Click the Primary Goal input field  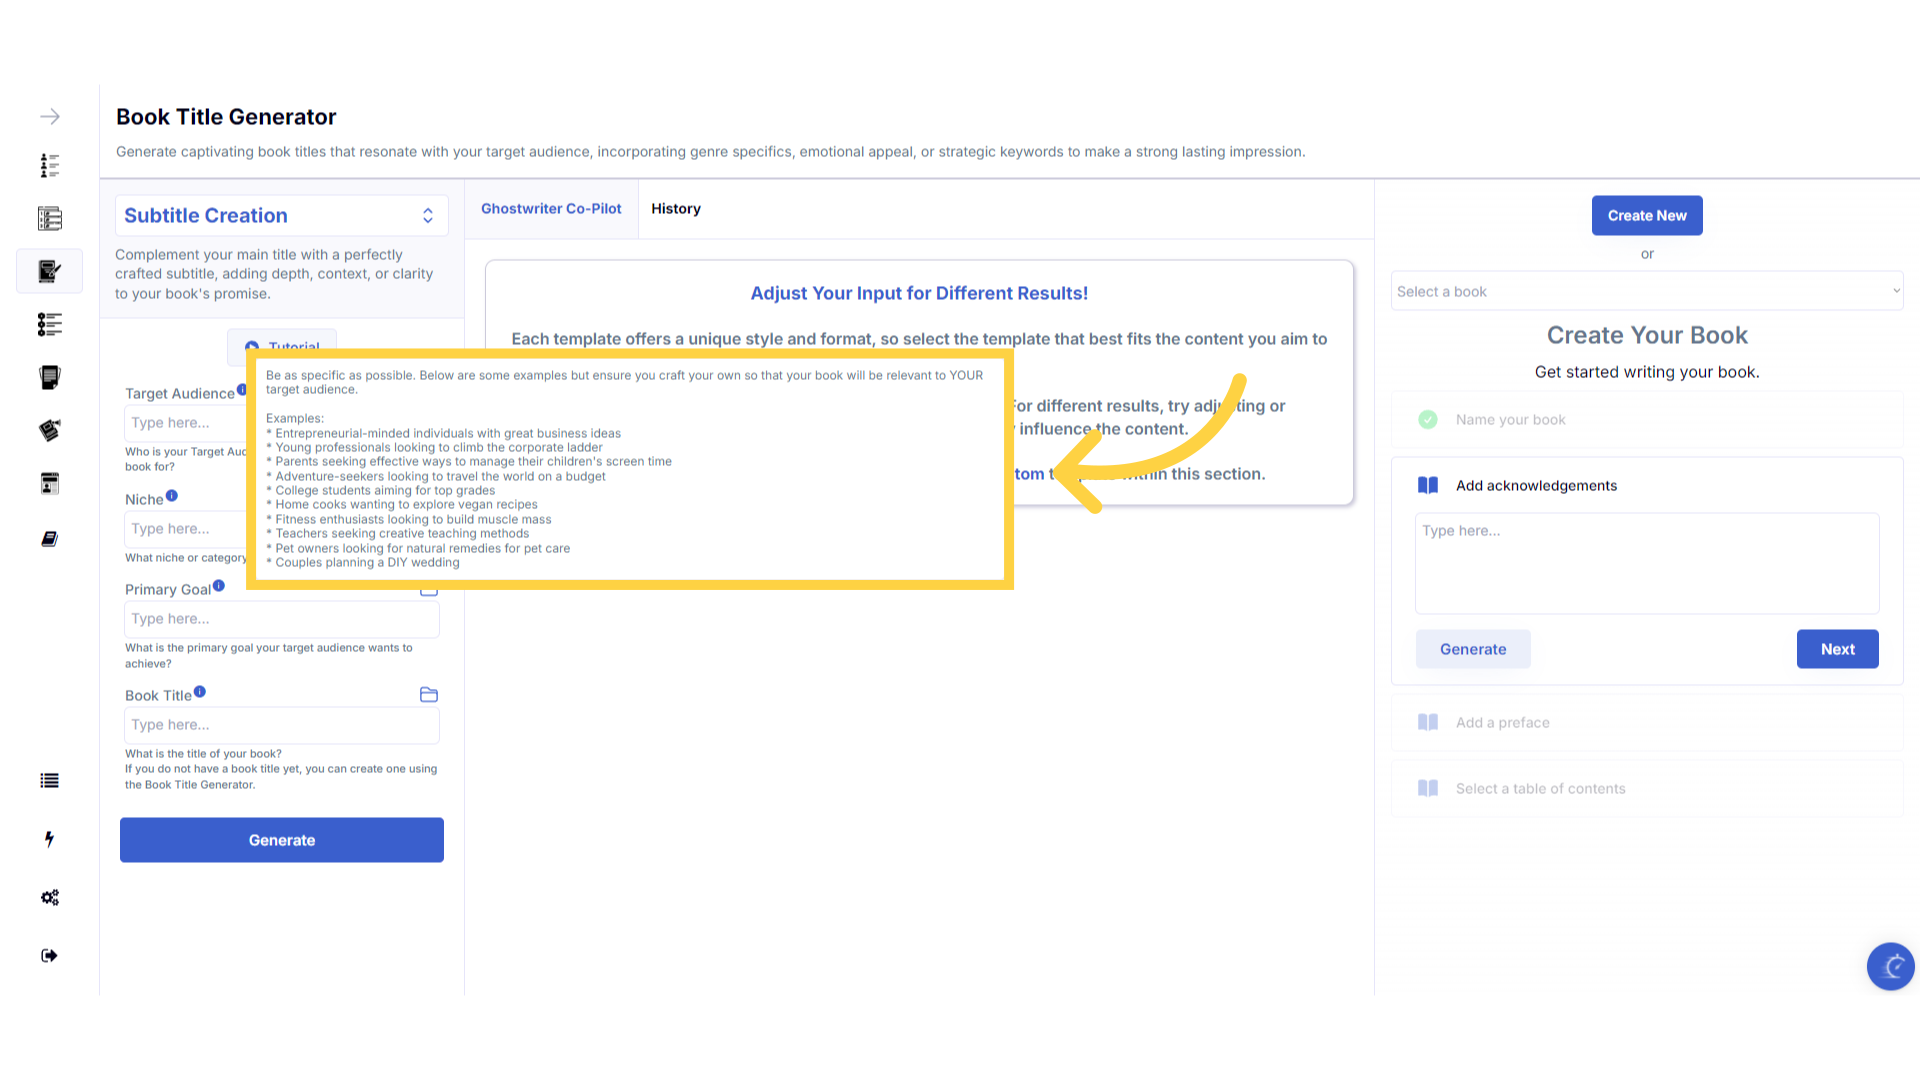coord(282,619)
